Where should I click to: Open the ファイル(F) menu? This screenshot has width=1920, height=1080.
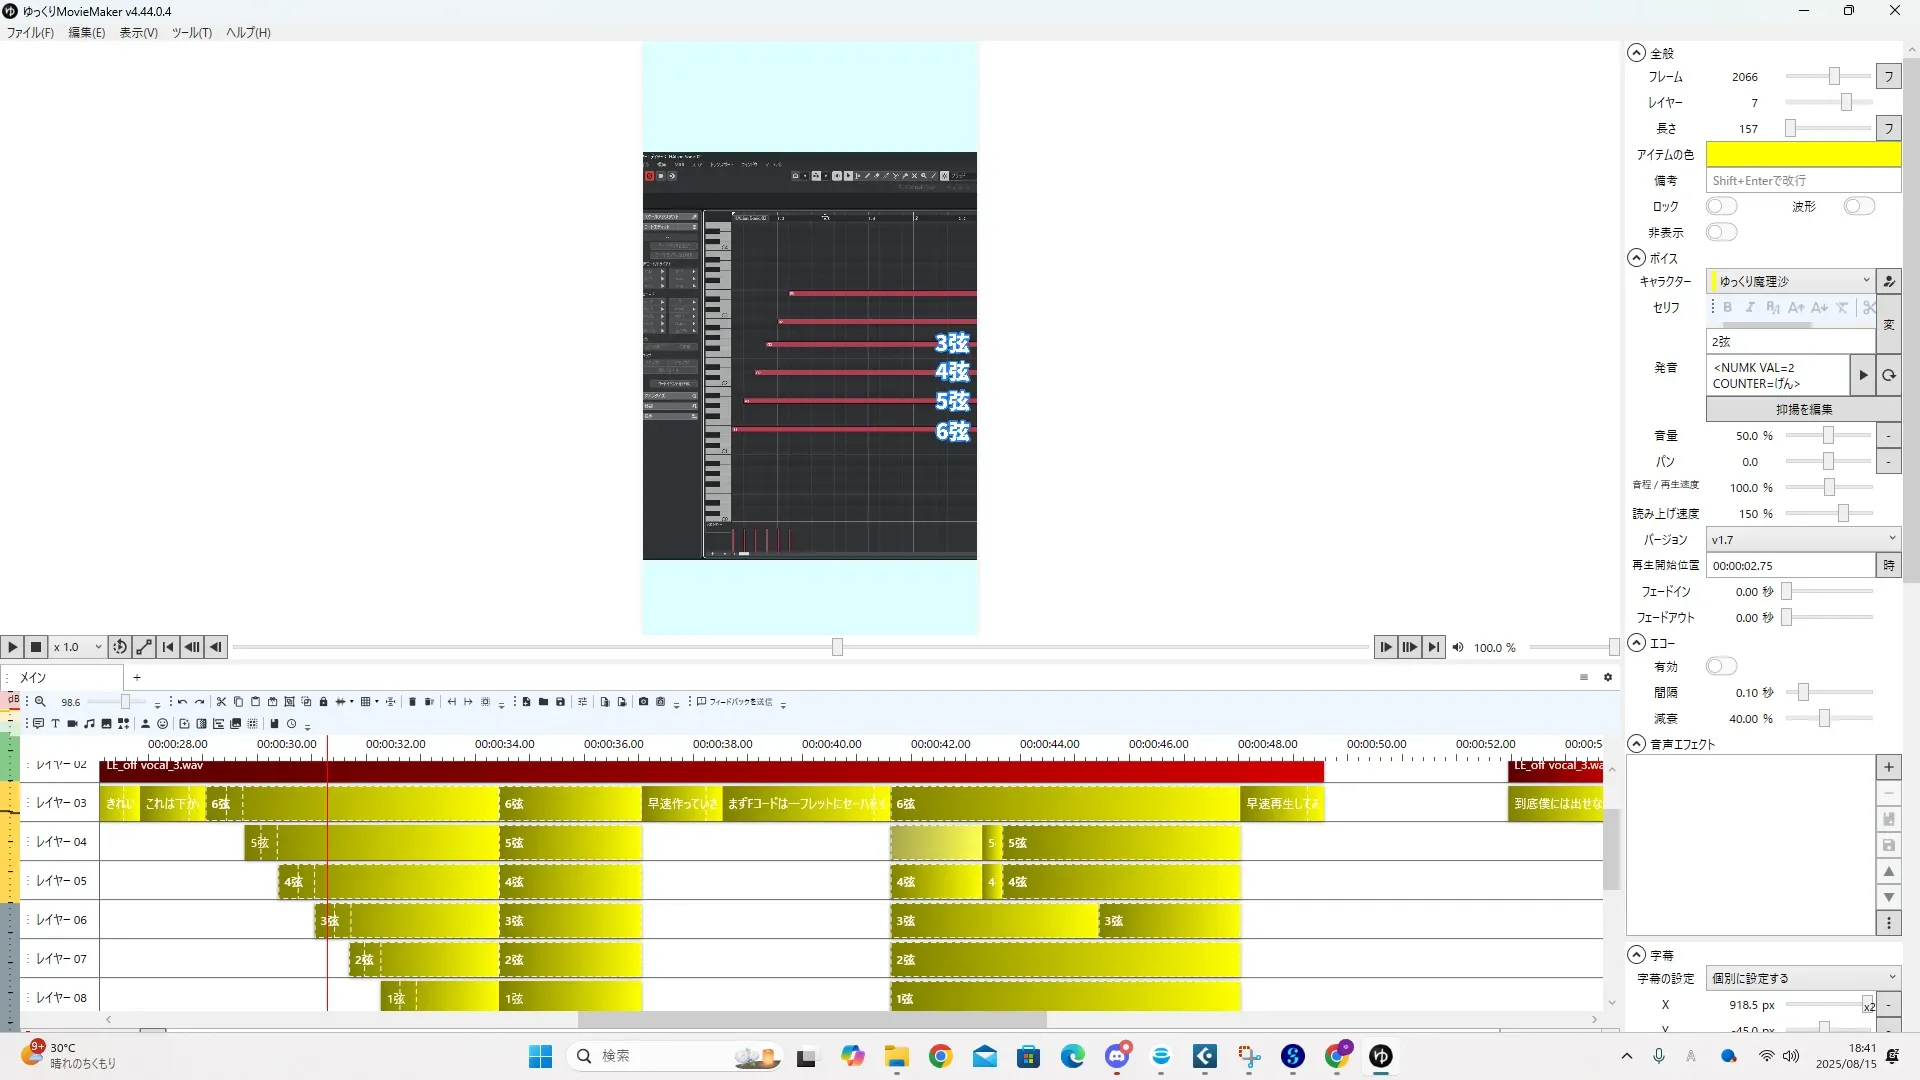coord(30,33)
